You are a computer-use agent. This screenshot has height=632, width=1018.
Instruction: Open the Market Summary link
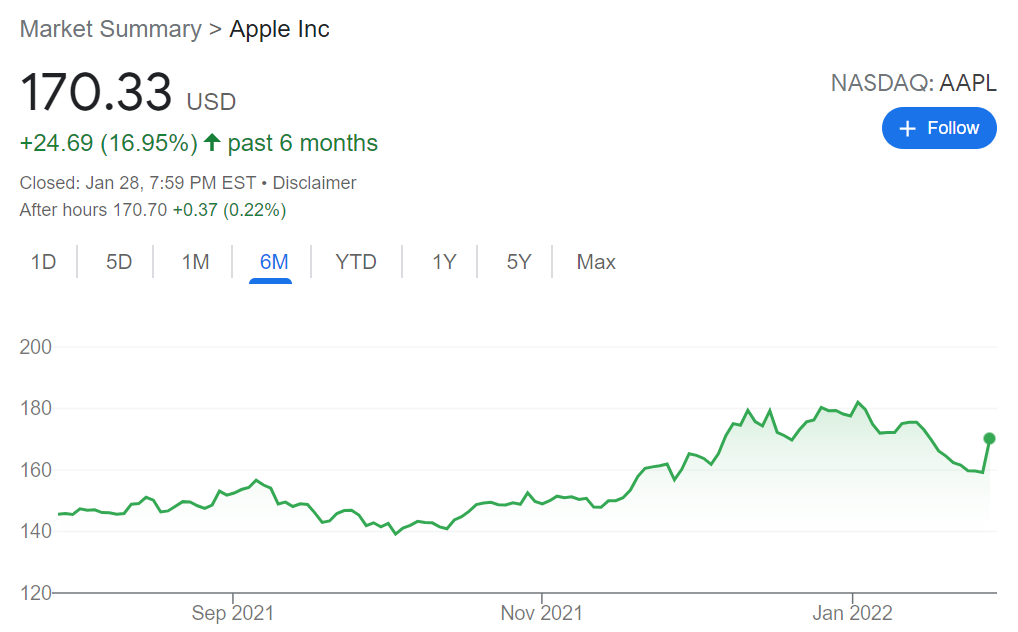click(110, 29)
